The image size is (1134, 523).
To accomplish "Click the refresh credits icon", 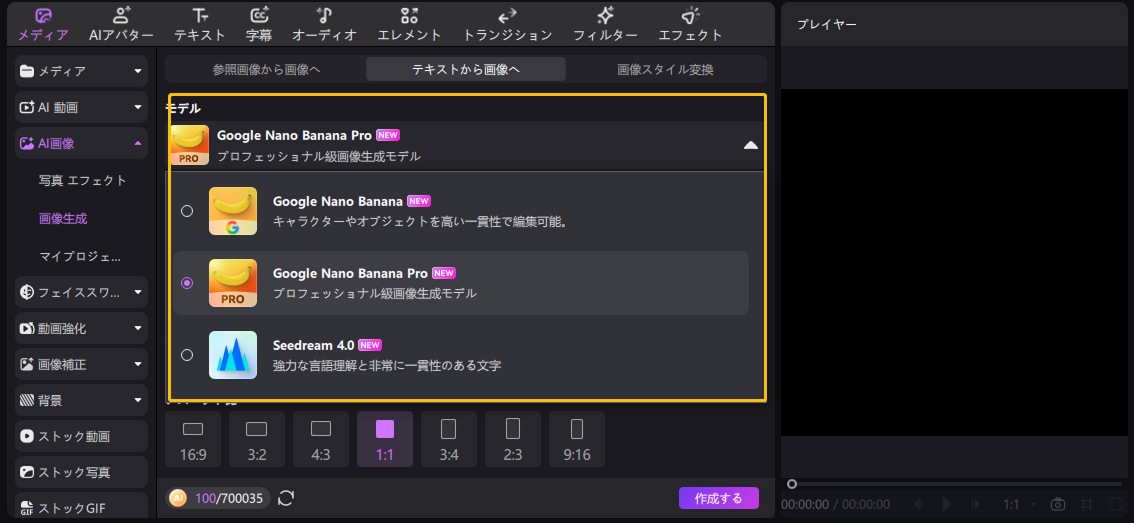I will point(286,498).
